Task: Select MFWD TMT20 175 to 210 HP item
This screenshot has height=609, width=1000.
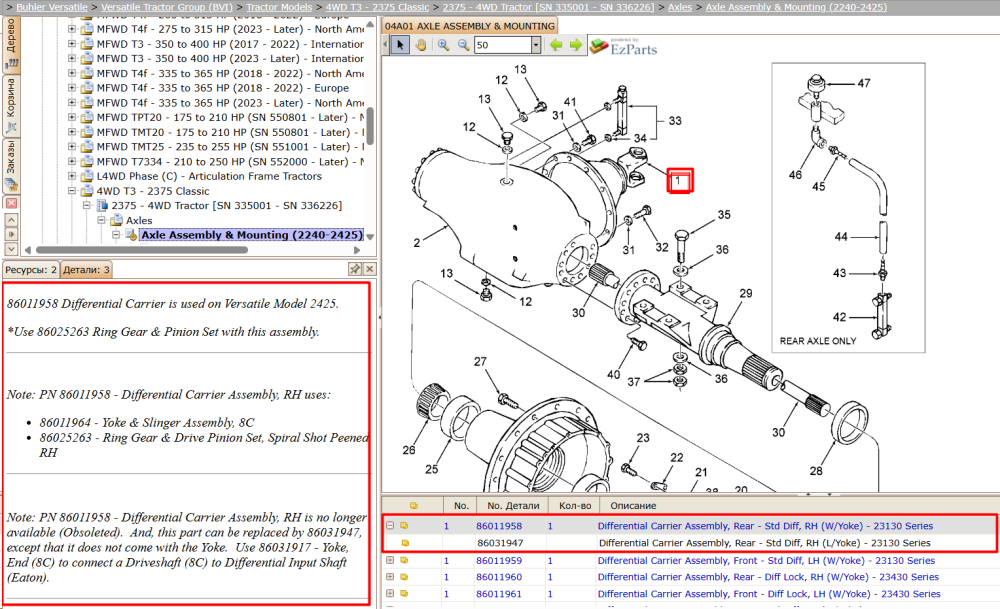Action: click(x=230, y=132)
